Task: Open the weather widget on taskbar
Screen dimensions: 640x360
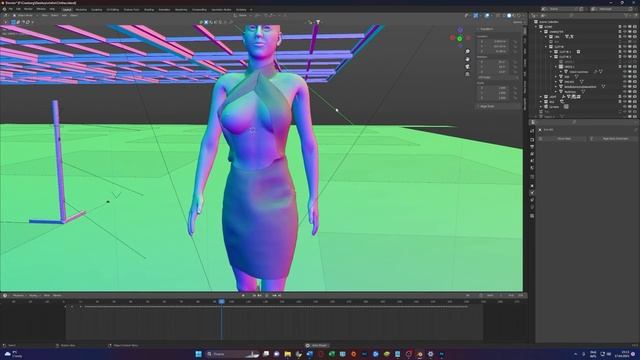Action: coord(12,354)
